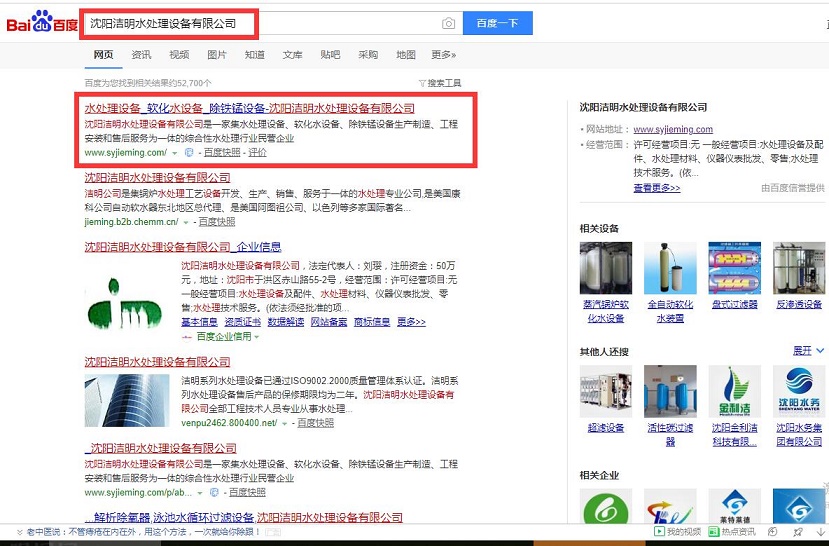Click the 百度一下 search button
829x546 pixels.
click(498, 23)
